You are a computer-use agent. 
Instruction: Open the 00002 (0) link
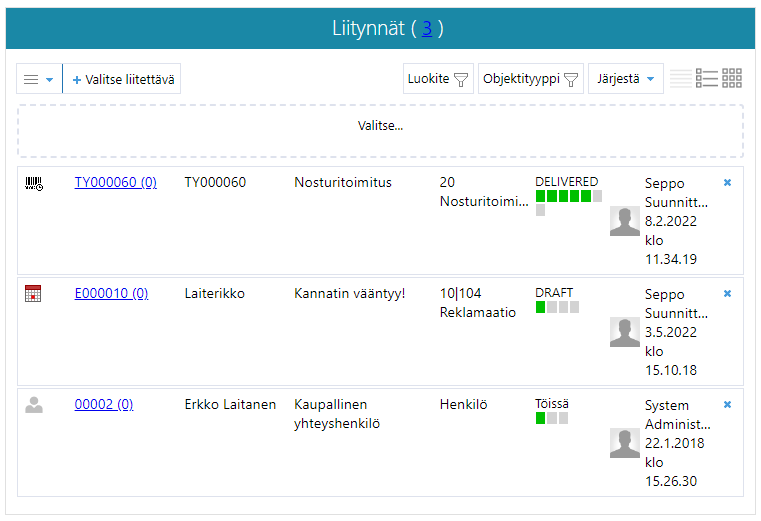(x=104, y=405)
